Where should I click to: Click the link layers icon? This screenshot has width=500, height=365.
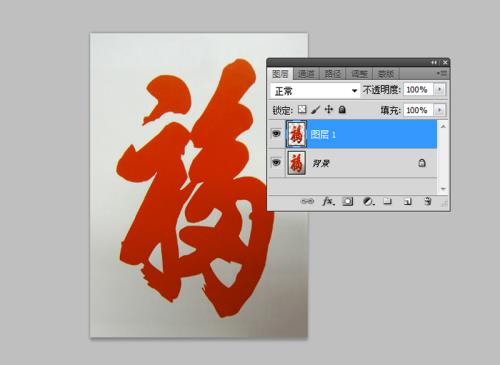307,201
